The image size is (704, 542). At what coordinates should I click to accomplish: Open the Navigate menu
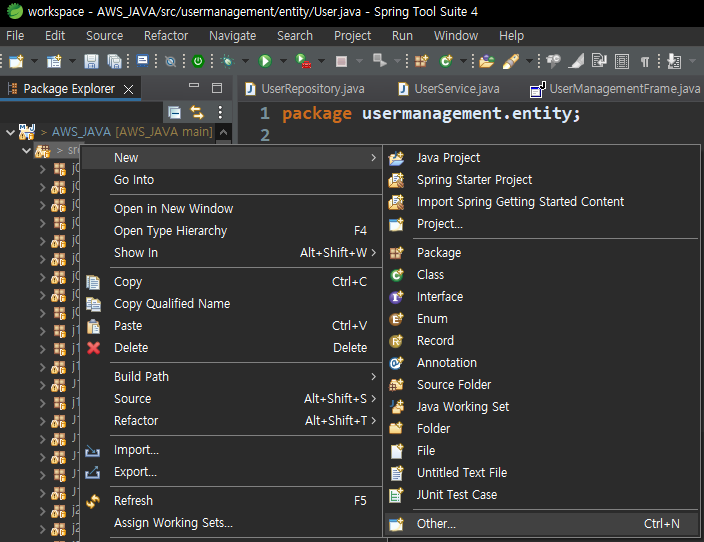pos(232,36)
